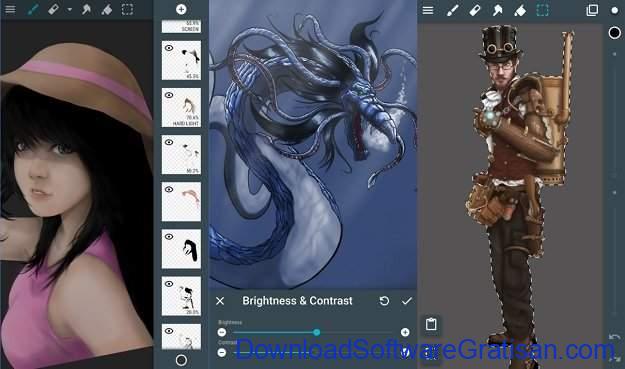
Task: Hide the Hard Light layer with eye icon
Action: coord(169,95)
